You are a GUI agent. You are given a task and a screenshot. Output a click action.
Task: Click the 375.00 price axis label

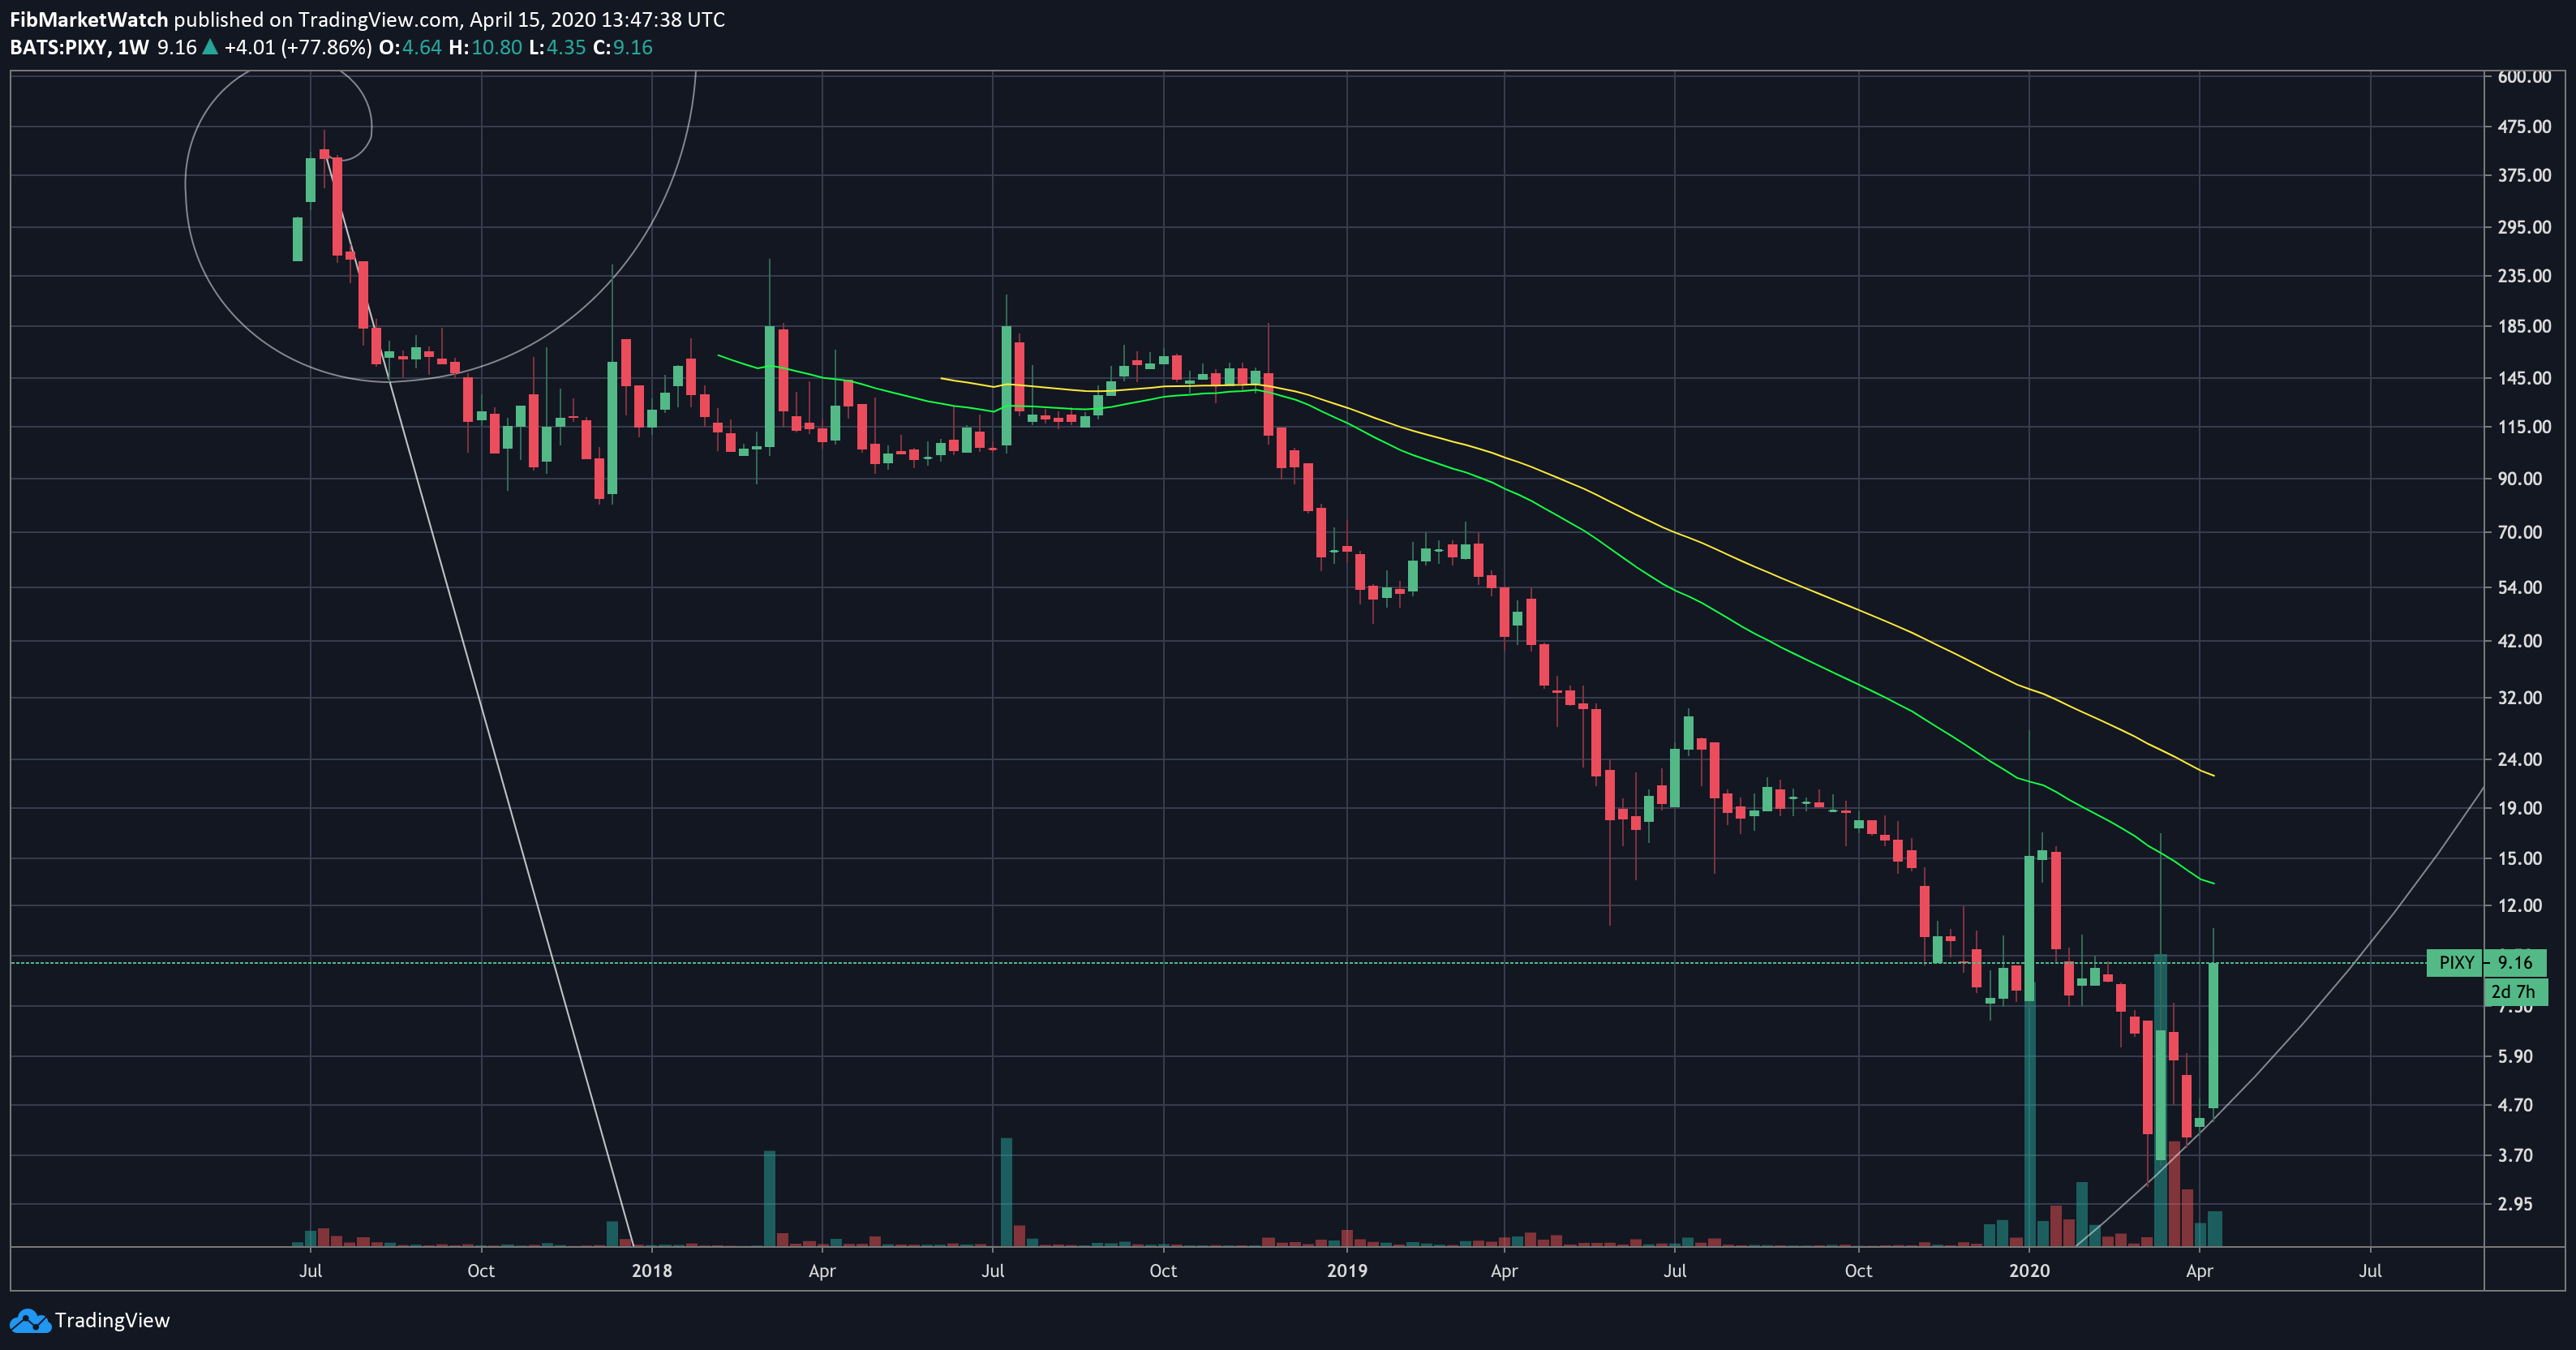[x=2524, y=175]
